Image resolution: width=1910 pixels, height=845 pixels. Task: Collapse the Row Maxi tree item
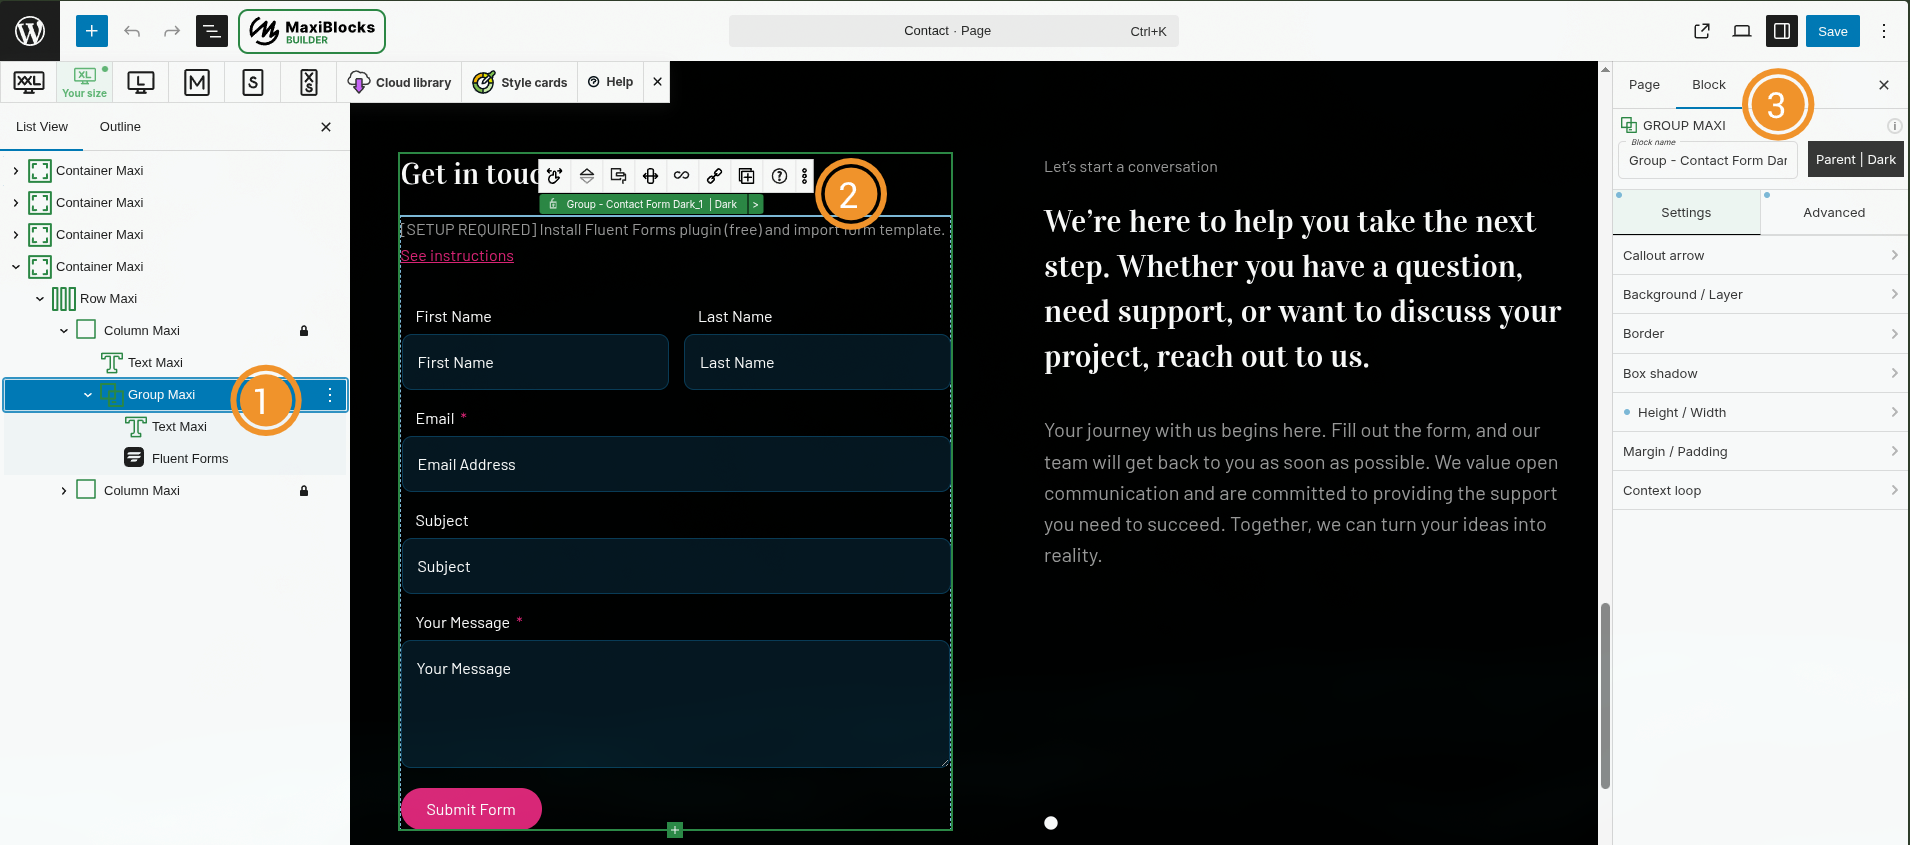[40, 299]
